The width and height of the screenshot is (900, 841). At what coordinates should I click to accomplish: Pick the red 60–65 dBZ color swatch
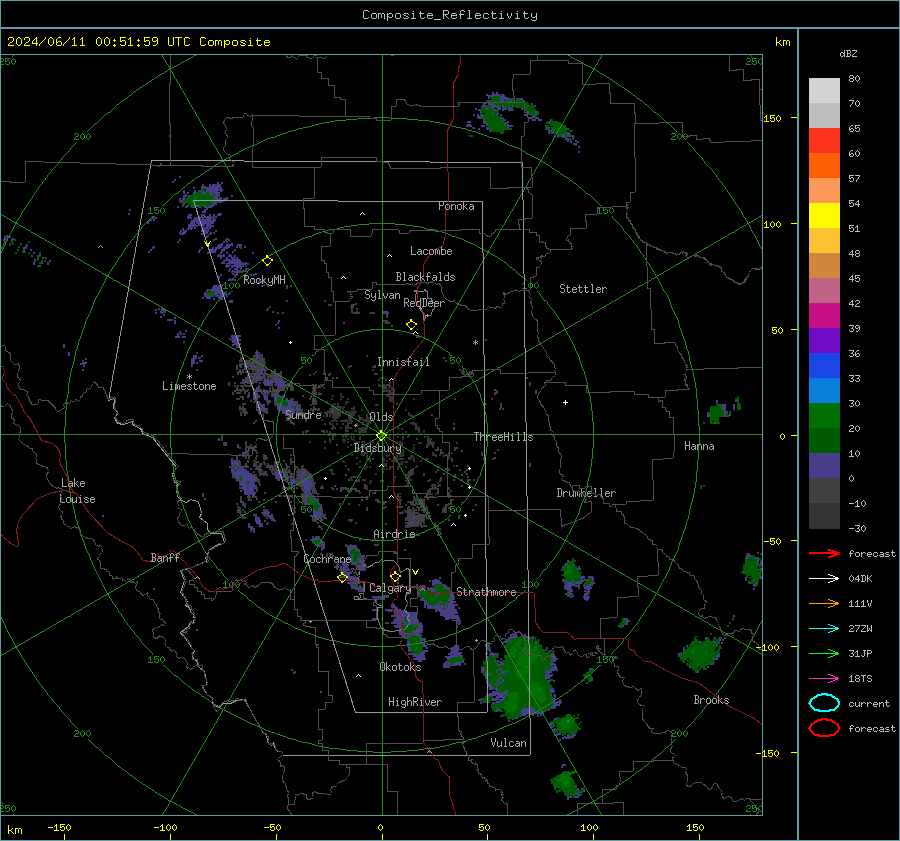(x=824, y=141)
